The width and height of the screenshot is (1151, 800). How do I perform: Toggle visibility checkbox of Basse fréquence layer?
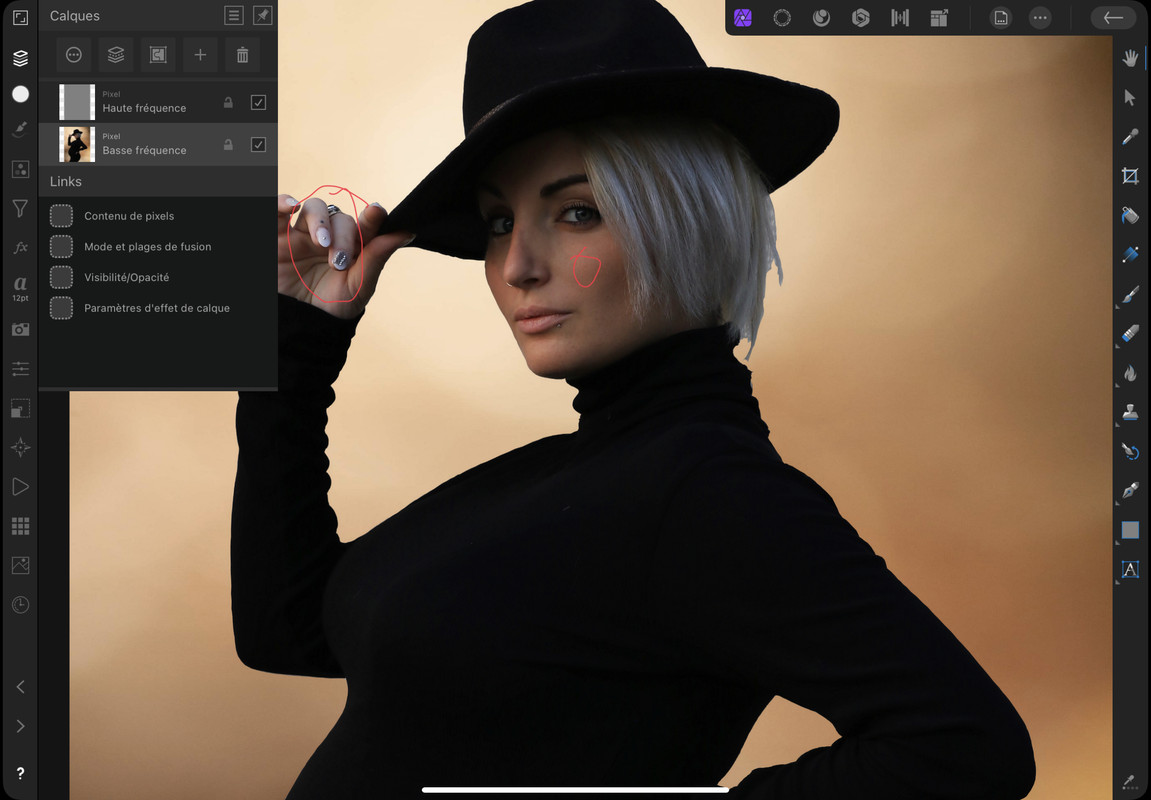click(x=258, y=145)
